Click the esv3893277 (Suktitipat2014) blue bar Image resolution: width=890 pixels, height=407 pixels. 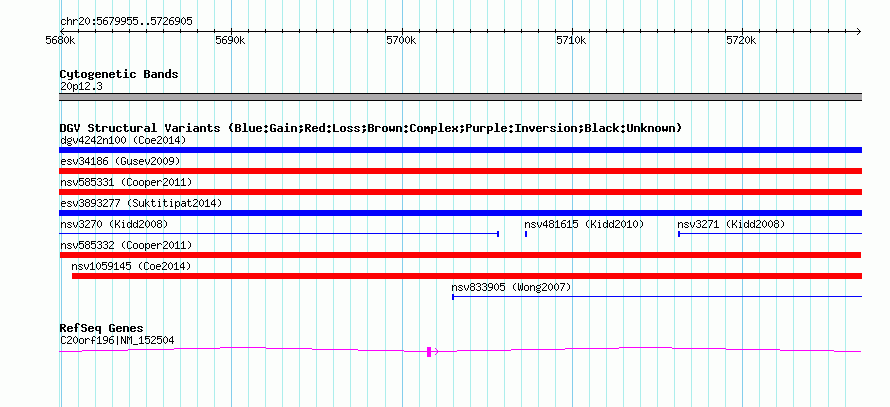pyautogui.click(x=460, y=213)
